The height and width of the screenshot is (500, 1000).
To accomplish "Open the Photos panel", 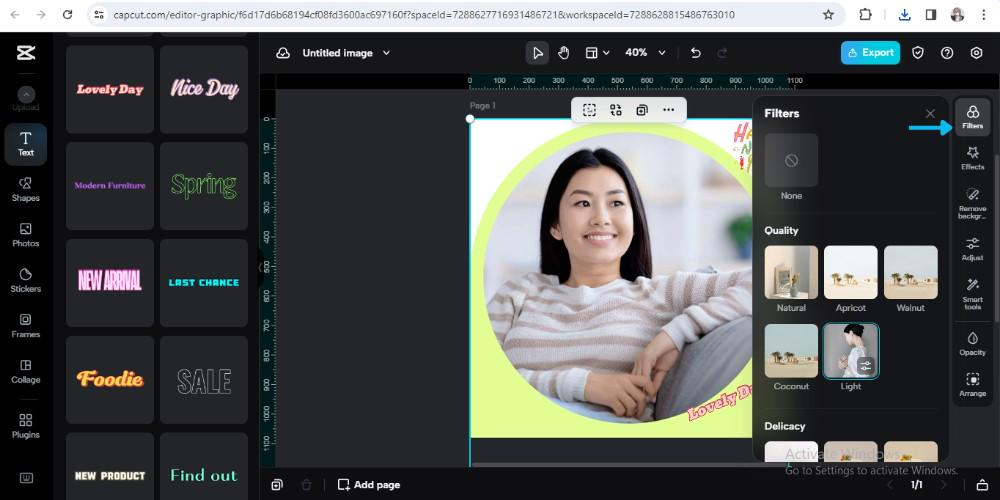I will (x=26, y=235).
